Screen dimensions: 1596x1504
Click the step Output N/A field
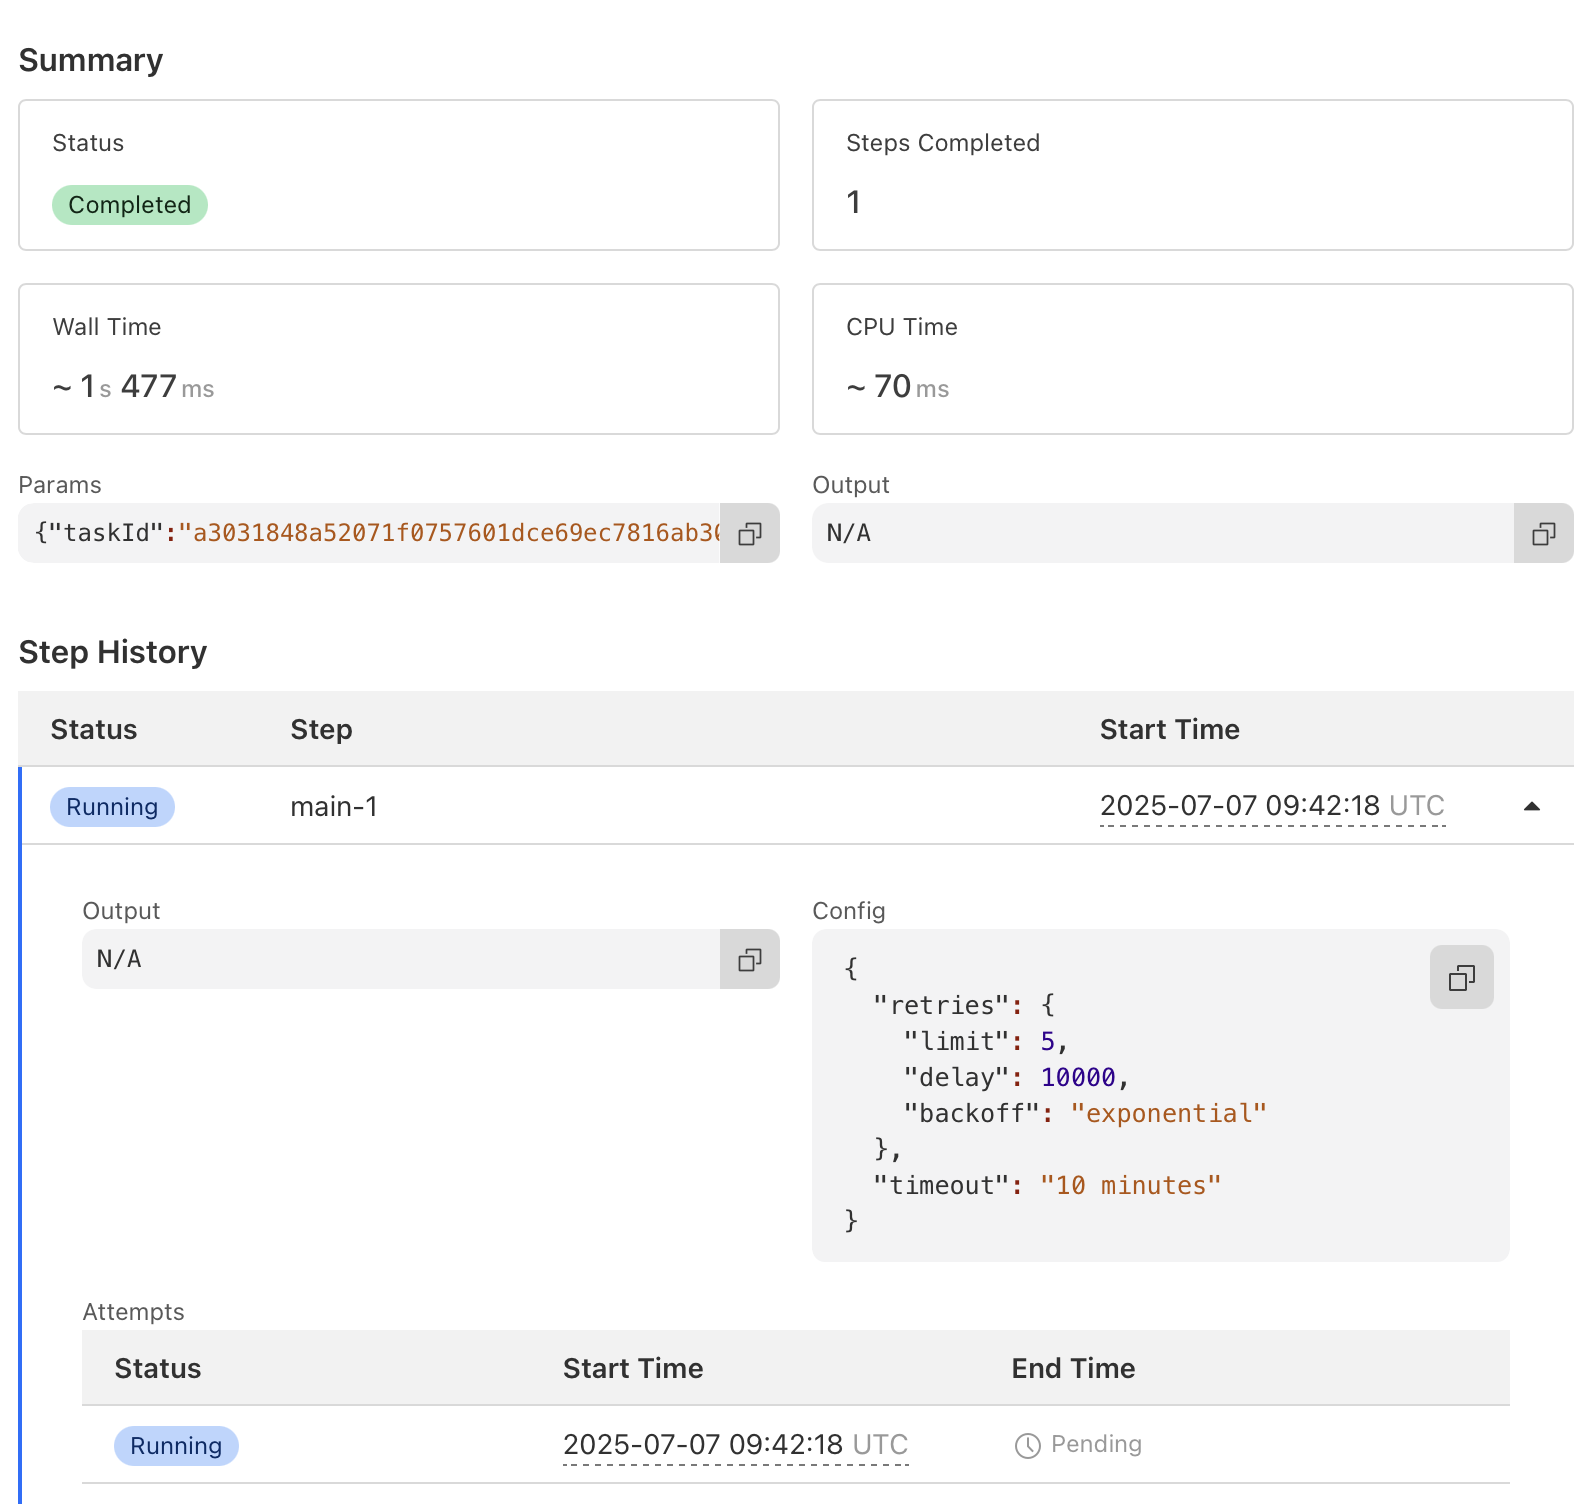tap(400, 960)
